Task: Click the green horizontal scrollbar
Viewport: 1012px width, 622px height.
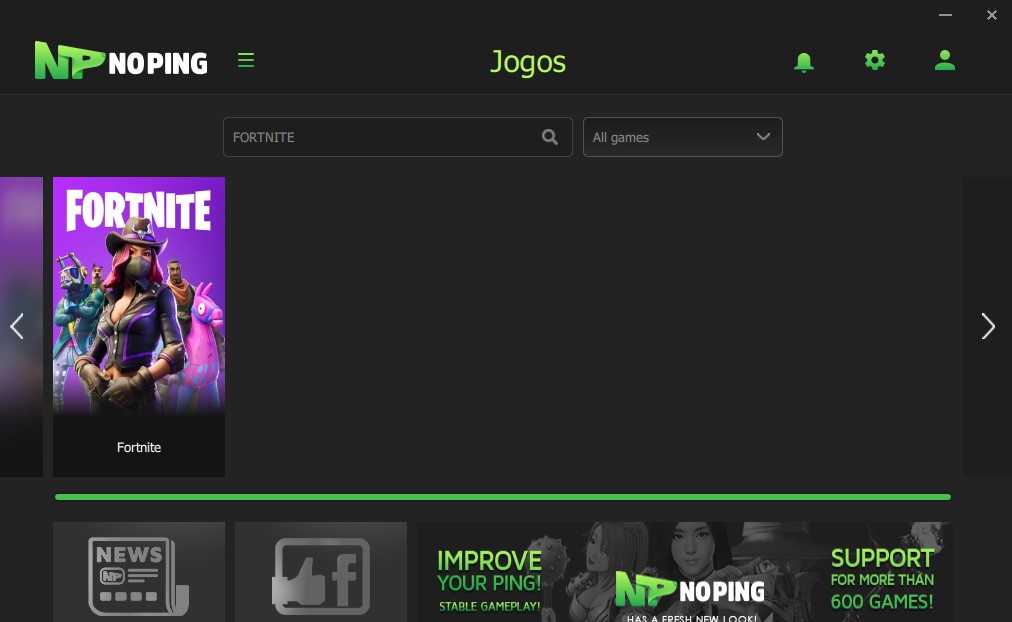Action: (x=503, y=497)
